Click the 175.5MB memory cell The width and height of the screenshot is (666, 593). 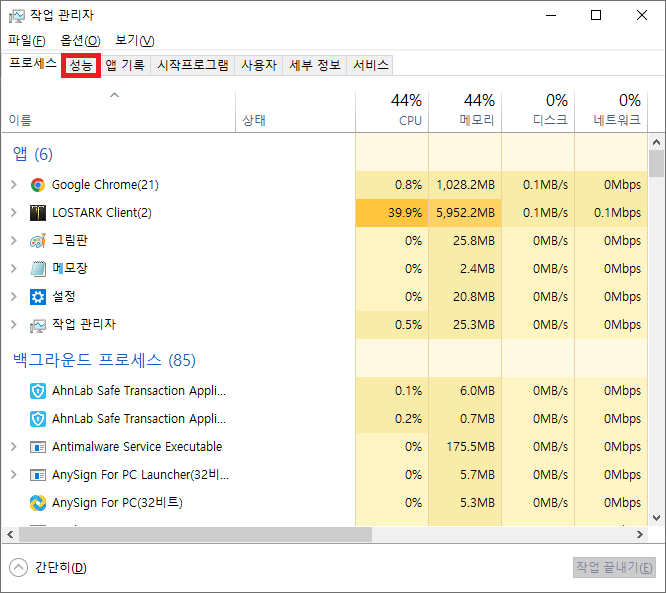click(465, 447)
